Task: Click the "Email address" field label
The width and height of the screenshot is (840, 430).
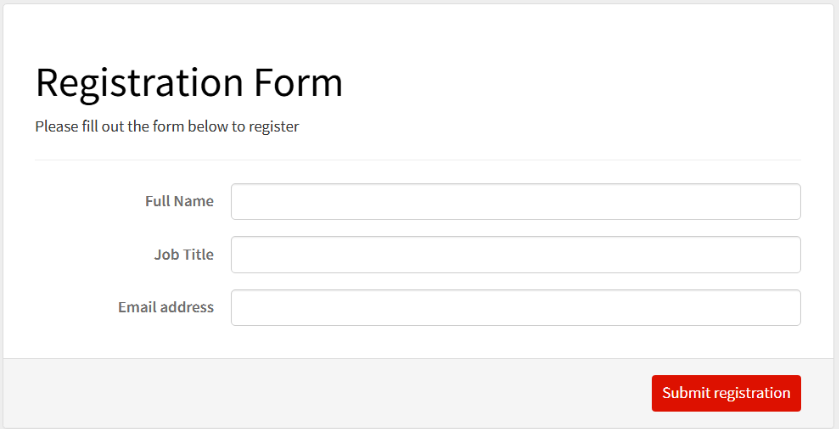Action: coord(165,307)
